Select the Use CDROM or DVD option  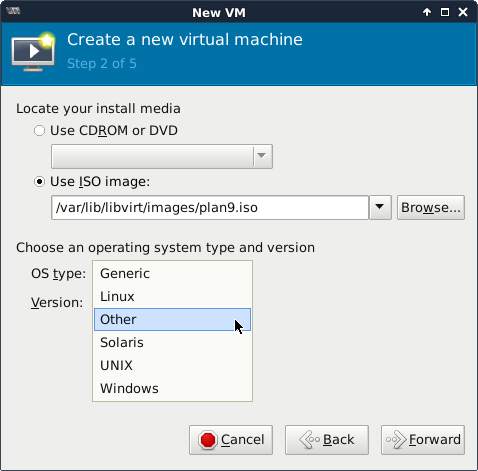point(39,131)
